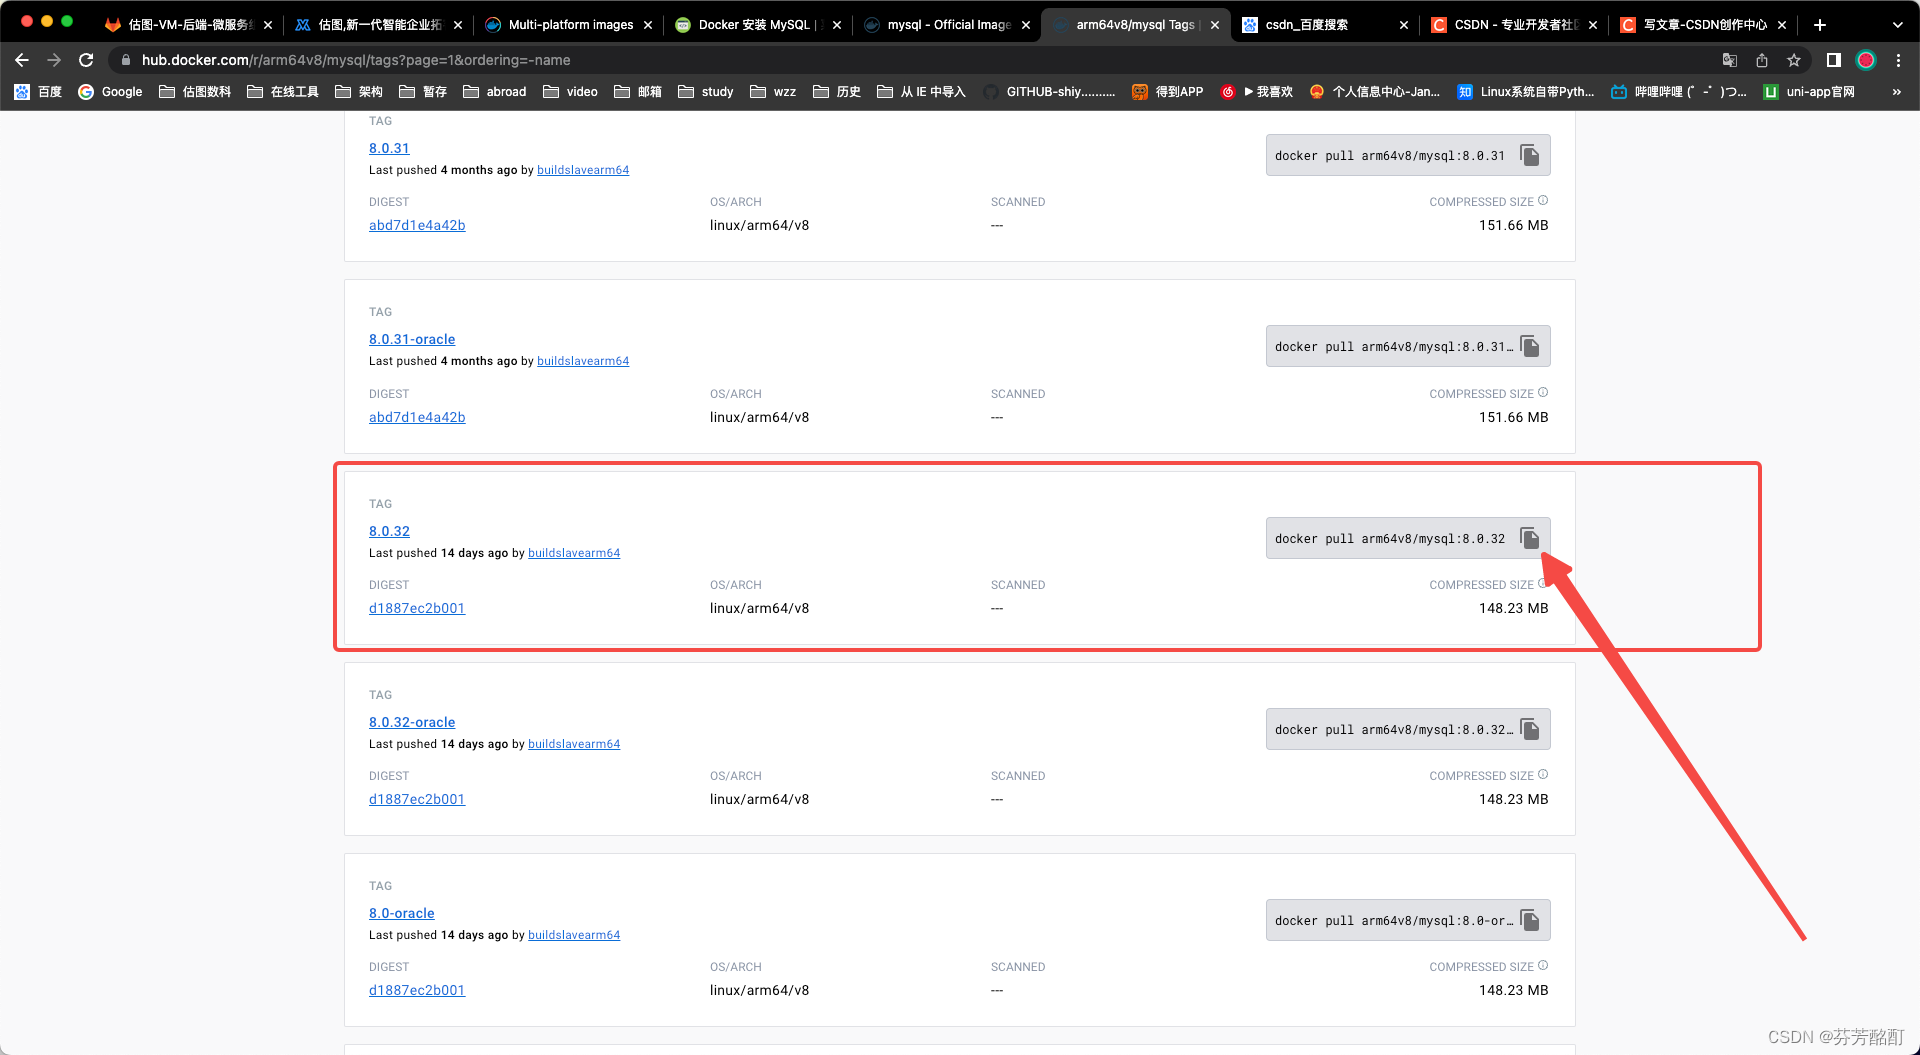Open the 8.0.31 tag link
The image size is (1920, 1055).
(x=389, y=148)
